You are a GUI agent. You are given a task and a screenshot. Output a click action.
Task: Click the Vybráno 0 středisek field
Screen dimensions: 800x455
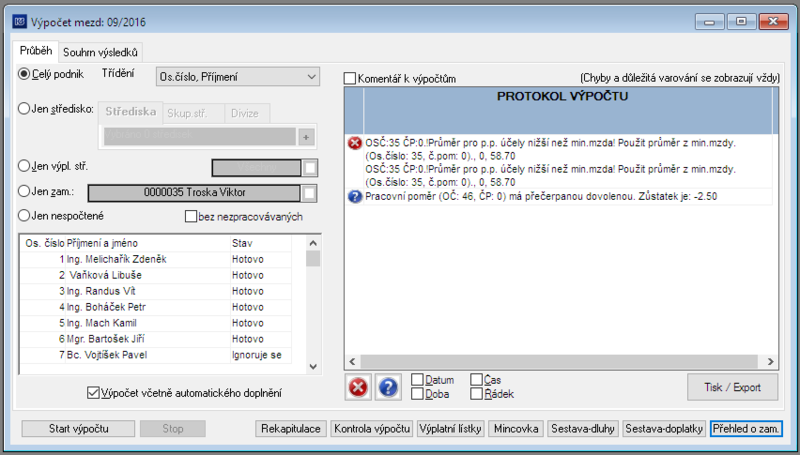(199, 136)
